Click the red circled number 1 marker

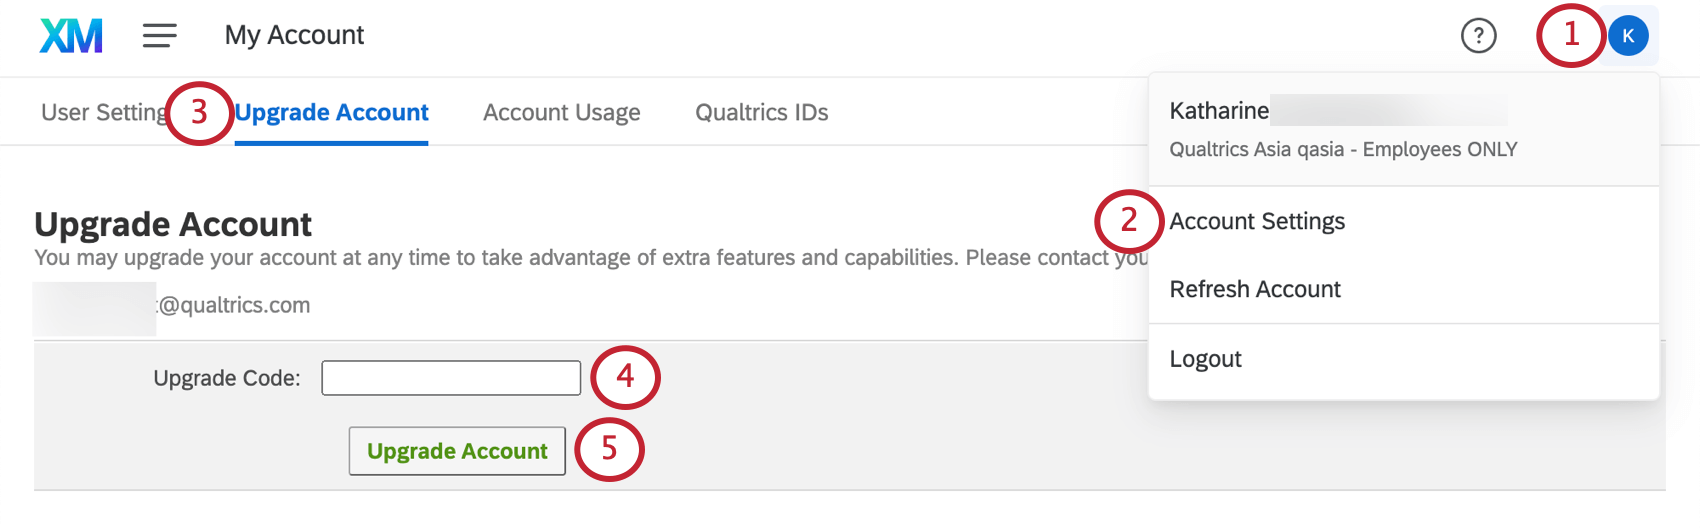click(x=1571, y=36)
